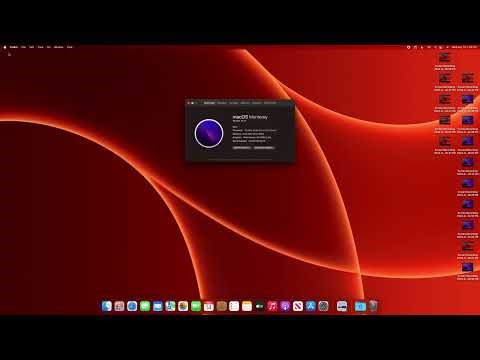Open System Preferences from the Dock
The width and height of the screenshot is (480, 360).
point(323,306)
